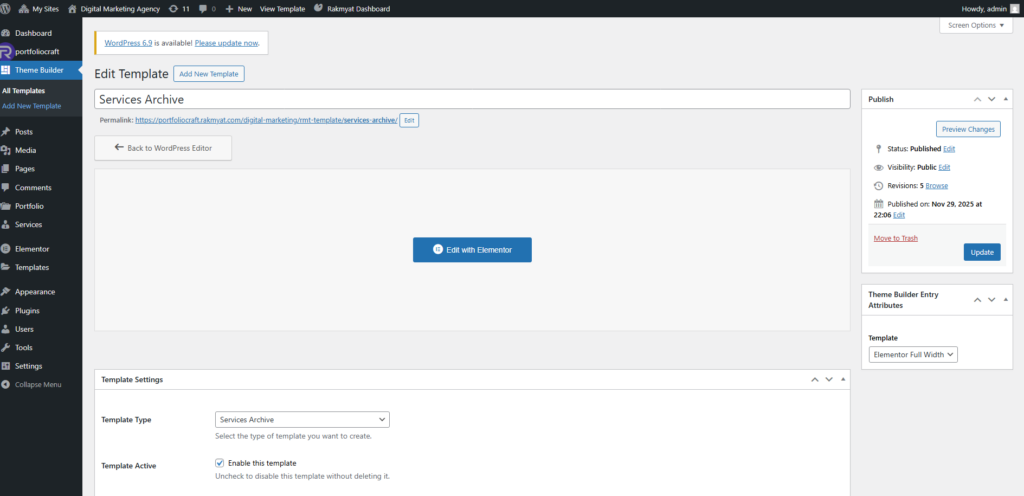The height and width of the screenshot is (496, 1024).
Task: Click the WordPress logo icon in admin bar
Action: click(8, 8)
